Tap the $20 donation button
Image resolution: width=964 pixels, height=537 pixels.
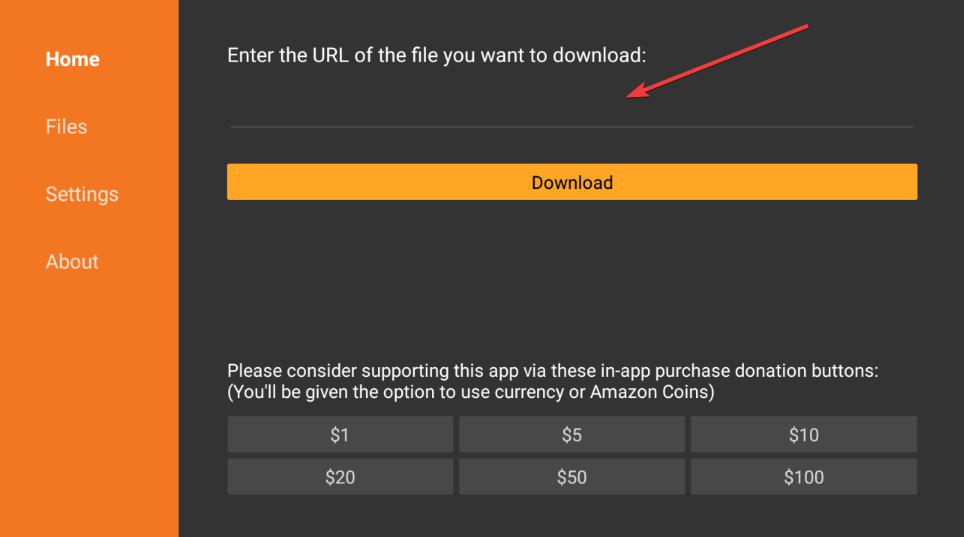point(340,477)
